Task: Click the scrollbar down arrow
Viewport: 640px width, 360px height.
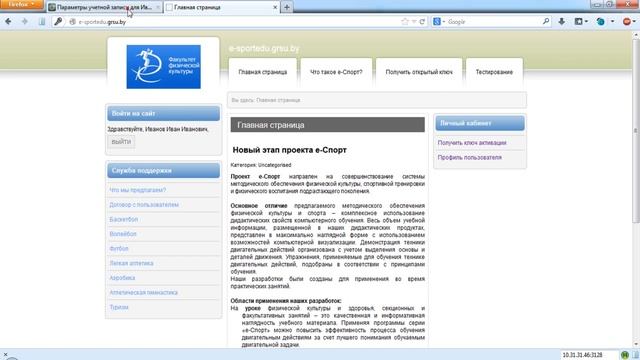Action: pos(636,345)
